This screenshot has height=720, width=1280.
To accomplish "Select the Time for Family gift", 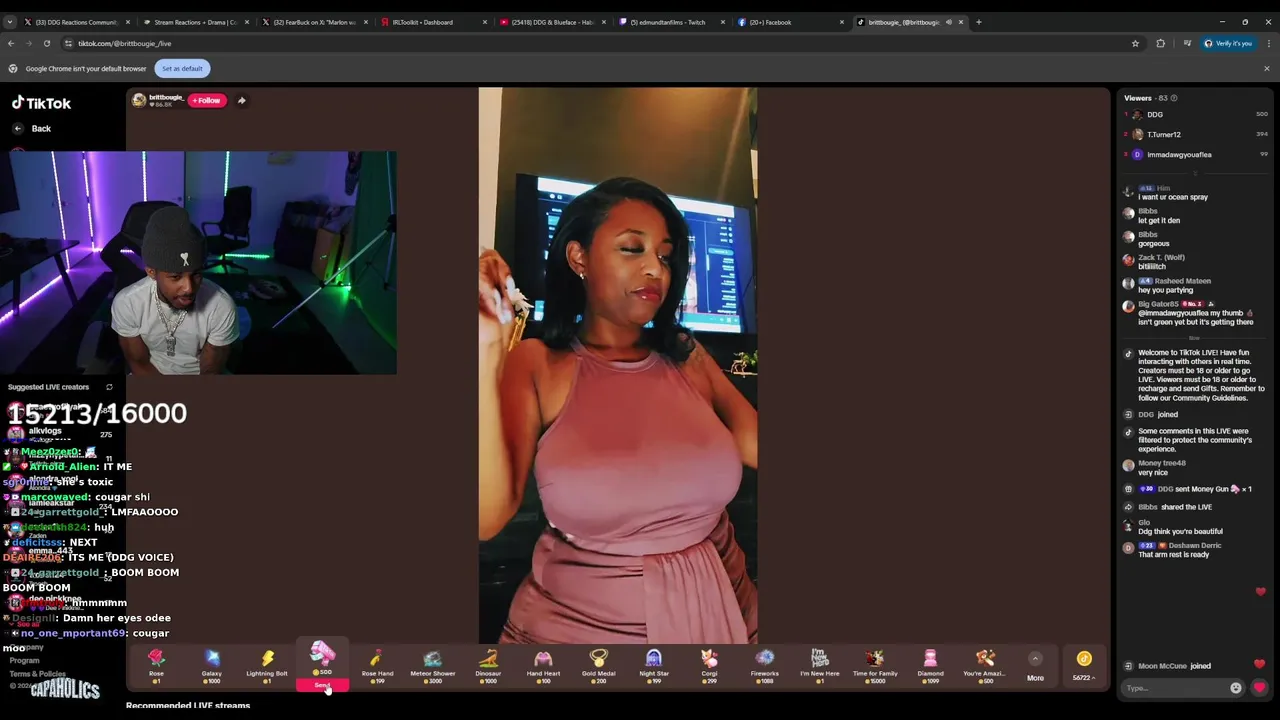I will pyautogui.click(x=875, y=664).
